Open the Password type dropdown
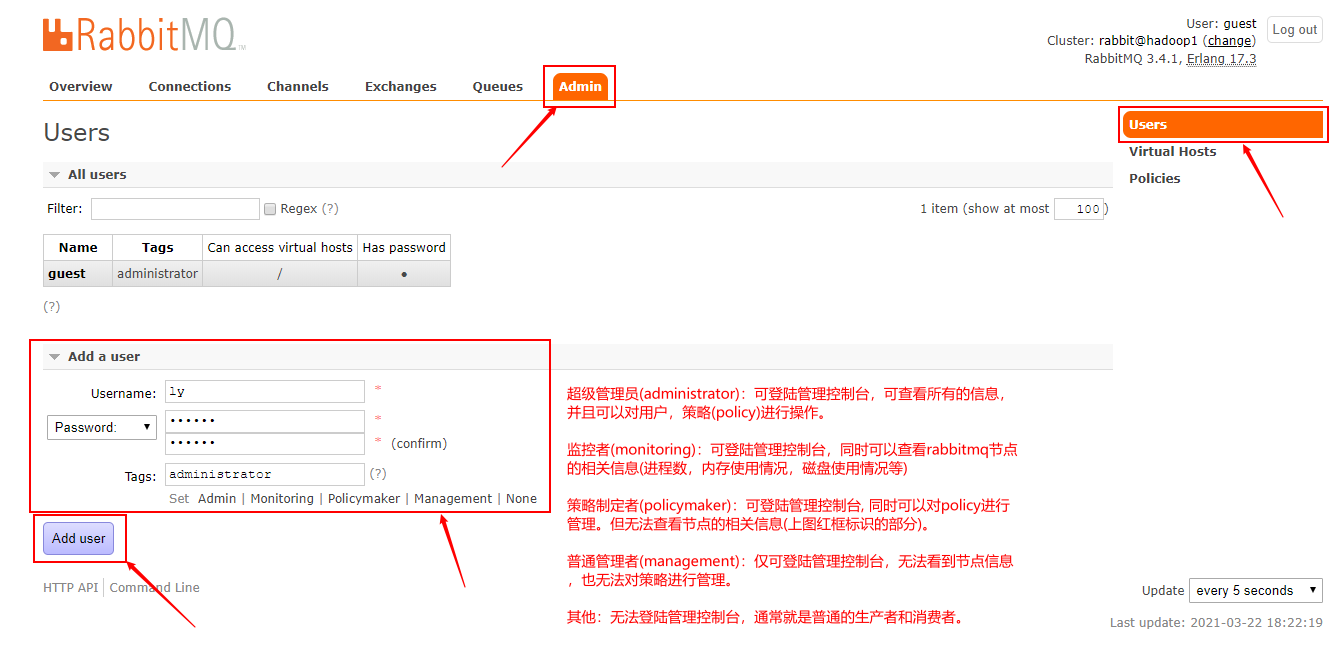This screenshot has height=657, width=1342. pos(102,427)
